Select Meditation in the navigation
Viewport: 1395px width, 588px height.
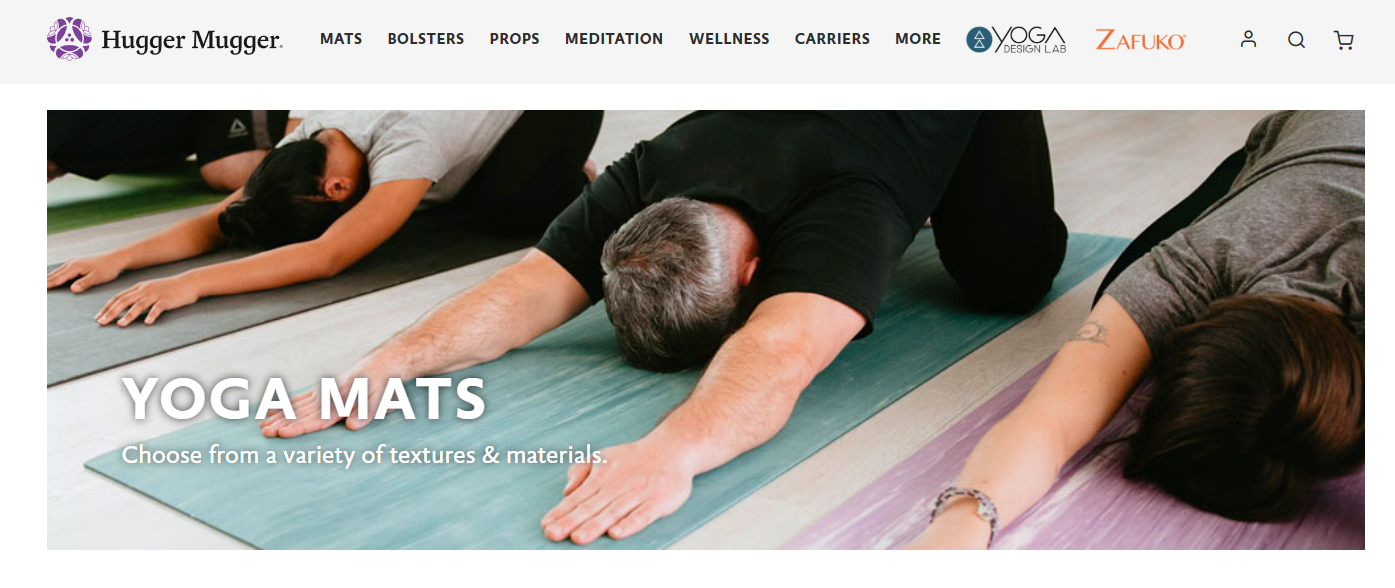tap(614, 39)
